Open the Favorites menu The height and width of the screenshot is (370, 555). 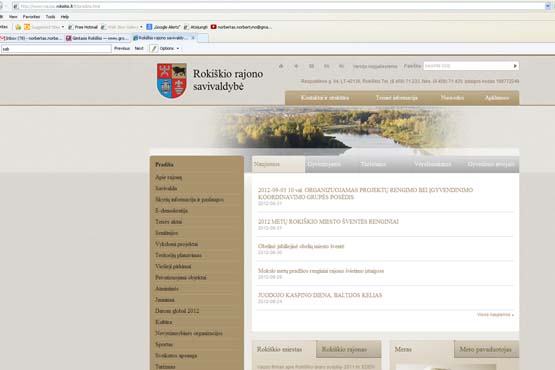click(x=32, y=17)
